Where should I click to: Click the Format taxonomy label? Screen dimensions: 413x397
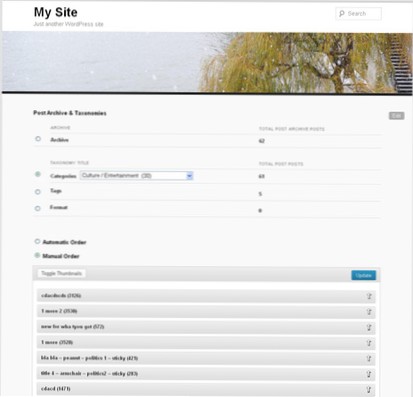coord(59,207)
